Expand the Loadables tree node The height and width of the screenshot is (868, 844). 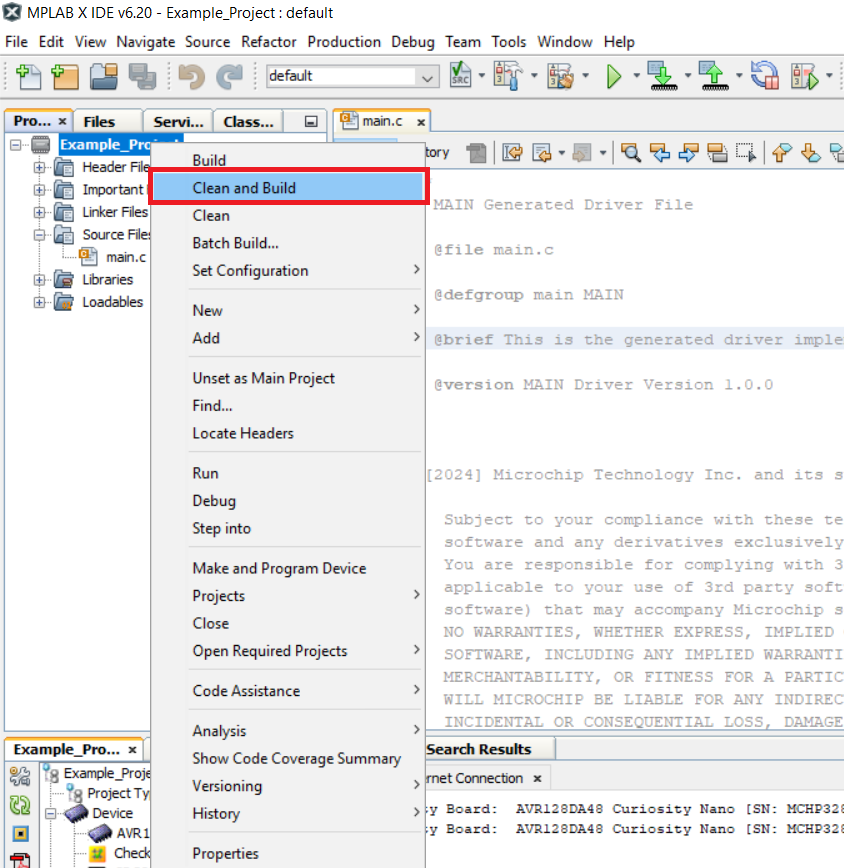(39, 302)
